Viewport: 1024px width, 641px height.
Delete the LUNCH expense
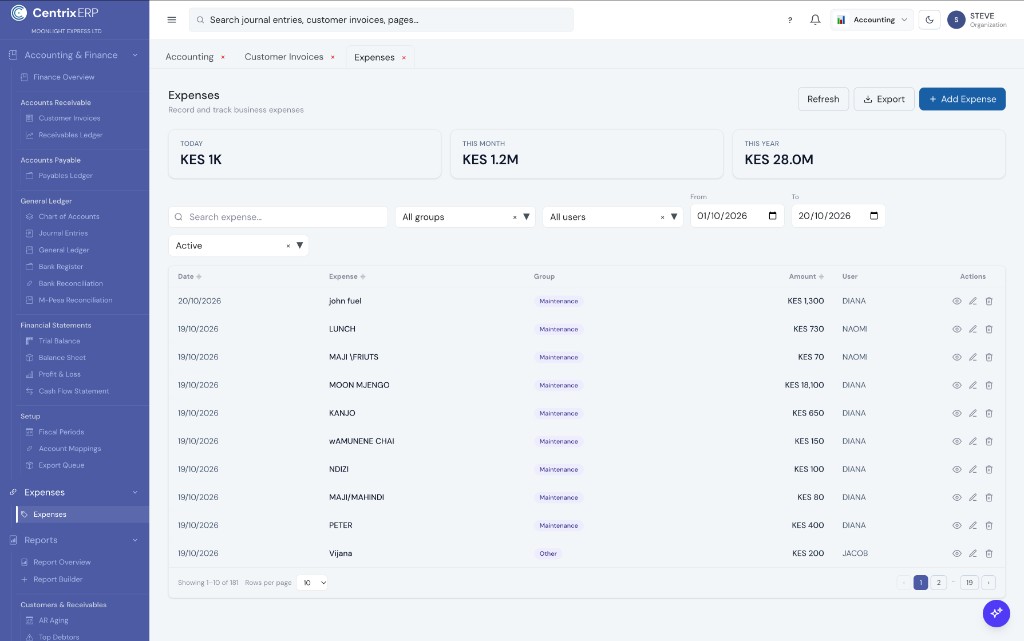[x=989, y=329]
